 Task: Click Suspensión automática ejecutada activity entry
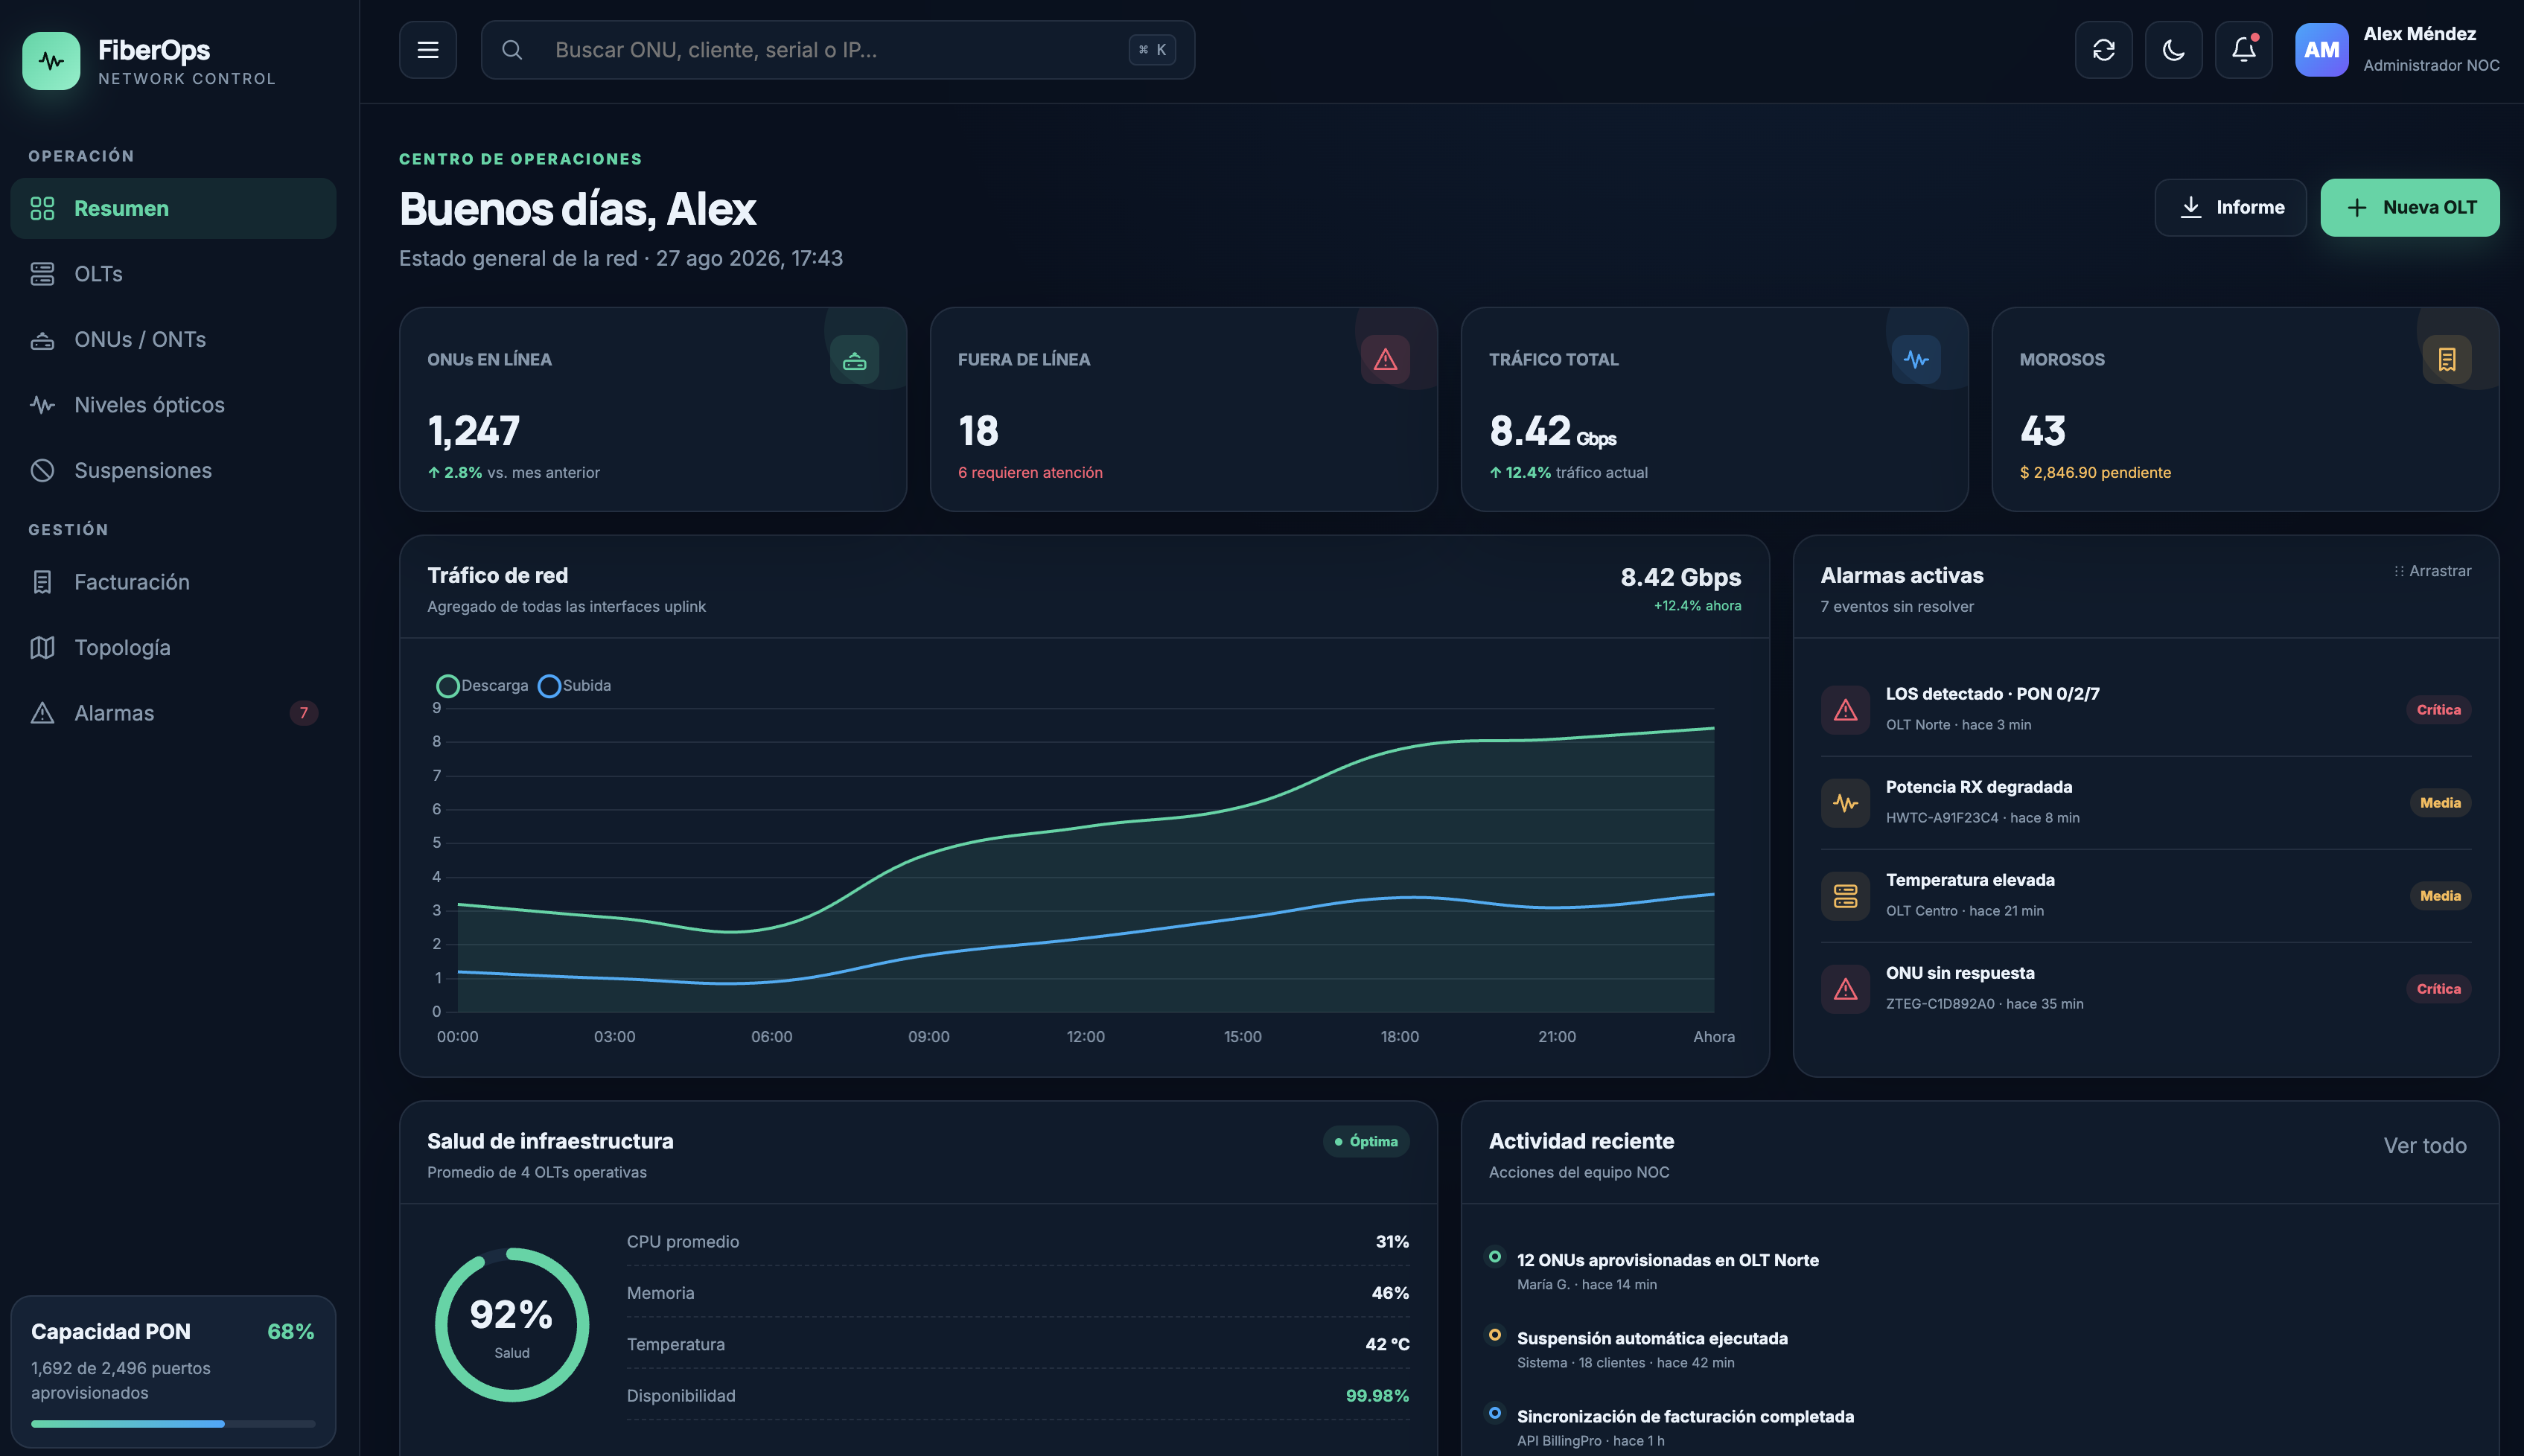click(1652, 1349)
